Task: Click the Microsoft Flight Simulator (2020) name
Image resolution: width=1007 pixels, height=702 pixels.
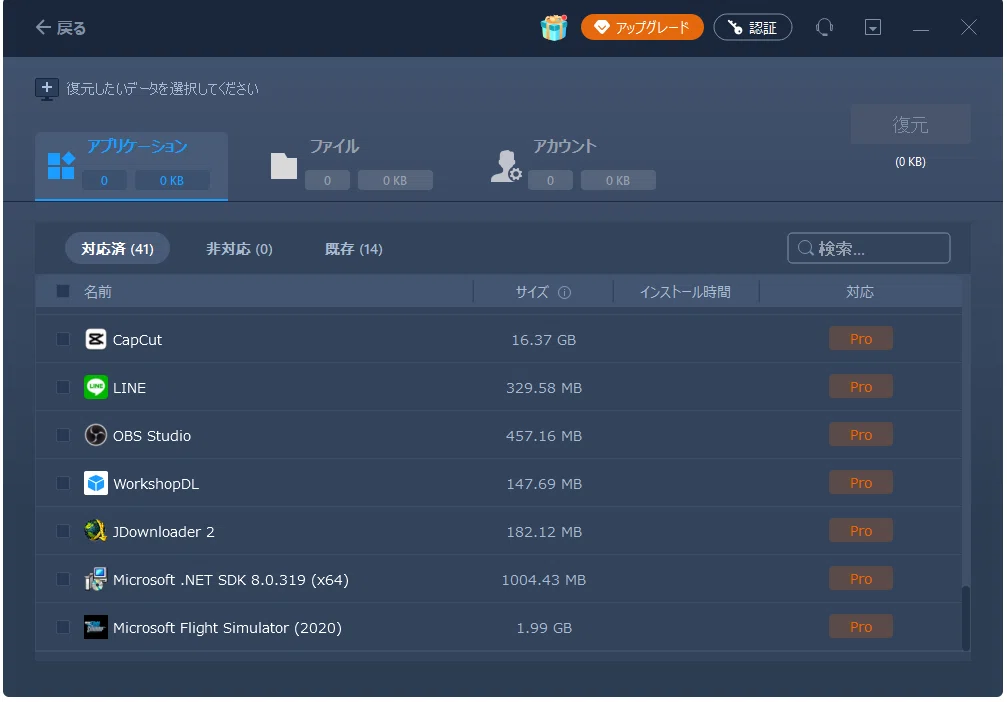Action: pyautogui.click(x=227, y=628)
